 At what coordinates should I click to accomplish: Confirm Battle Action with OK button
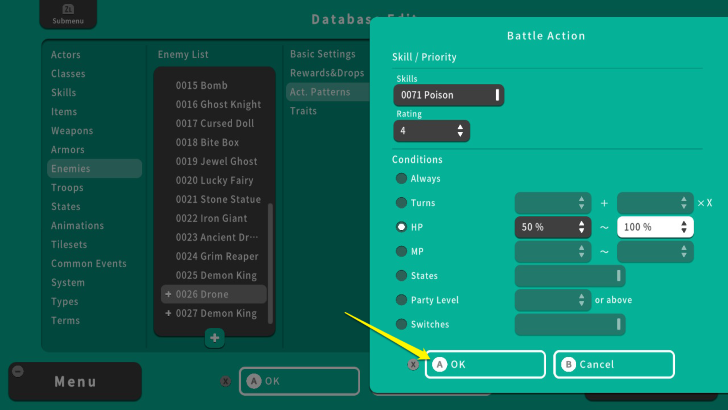tap(485, 364)
